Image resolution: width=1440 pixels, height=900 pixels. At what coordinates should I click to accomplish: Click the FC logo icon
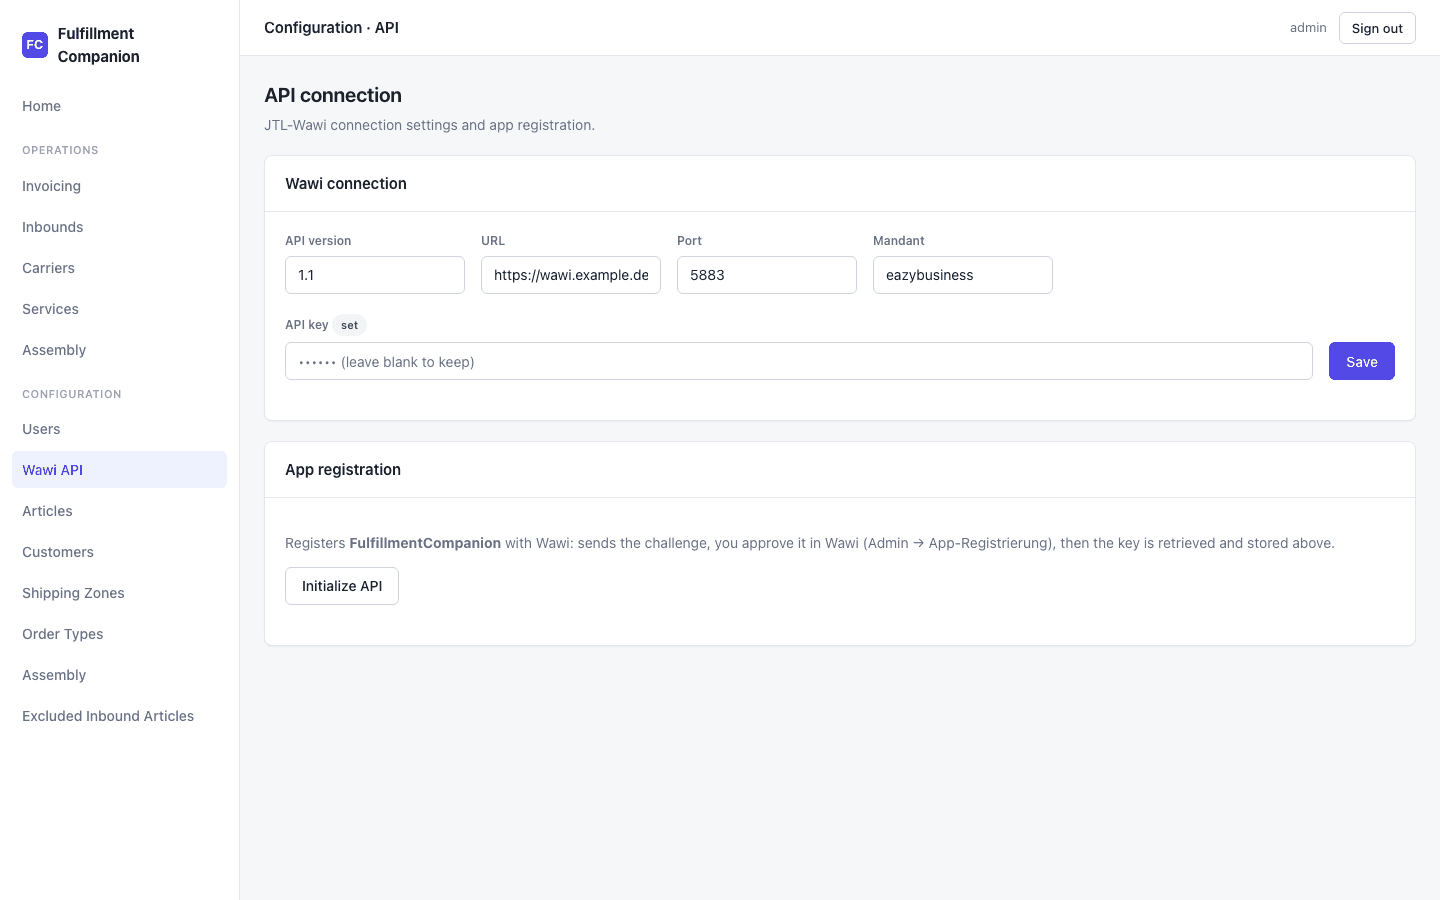35,45
